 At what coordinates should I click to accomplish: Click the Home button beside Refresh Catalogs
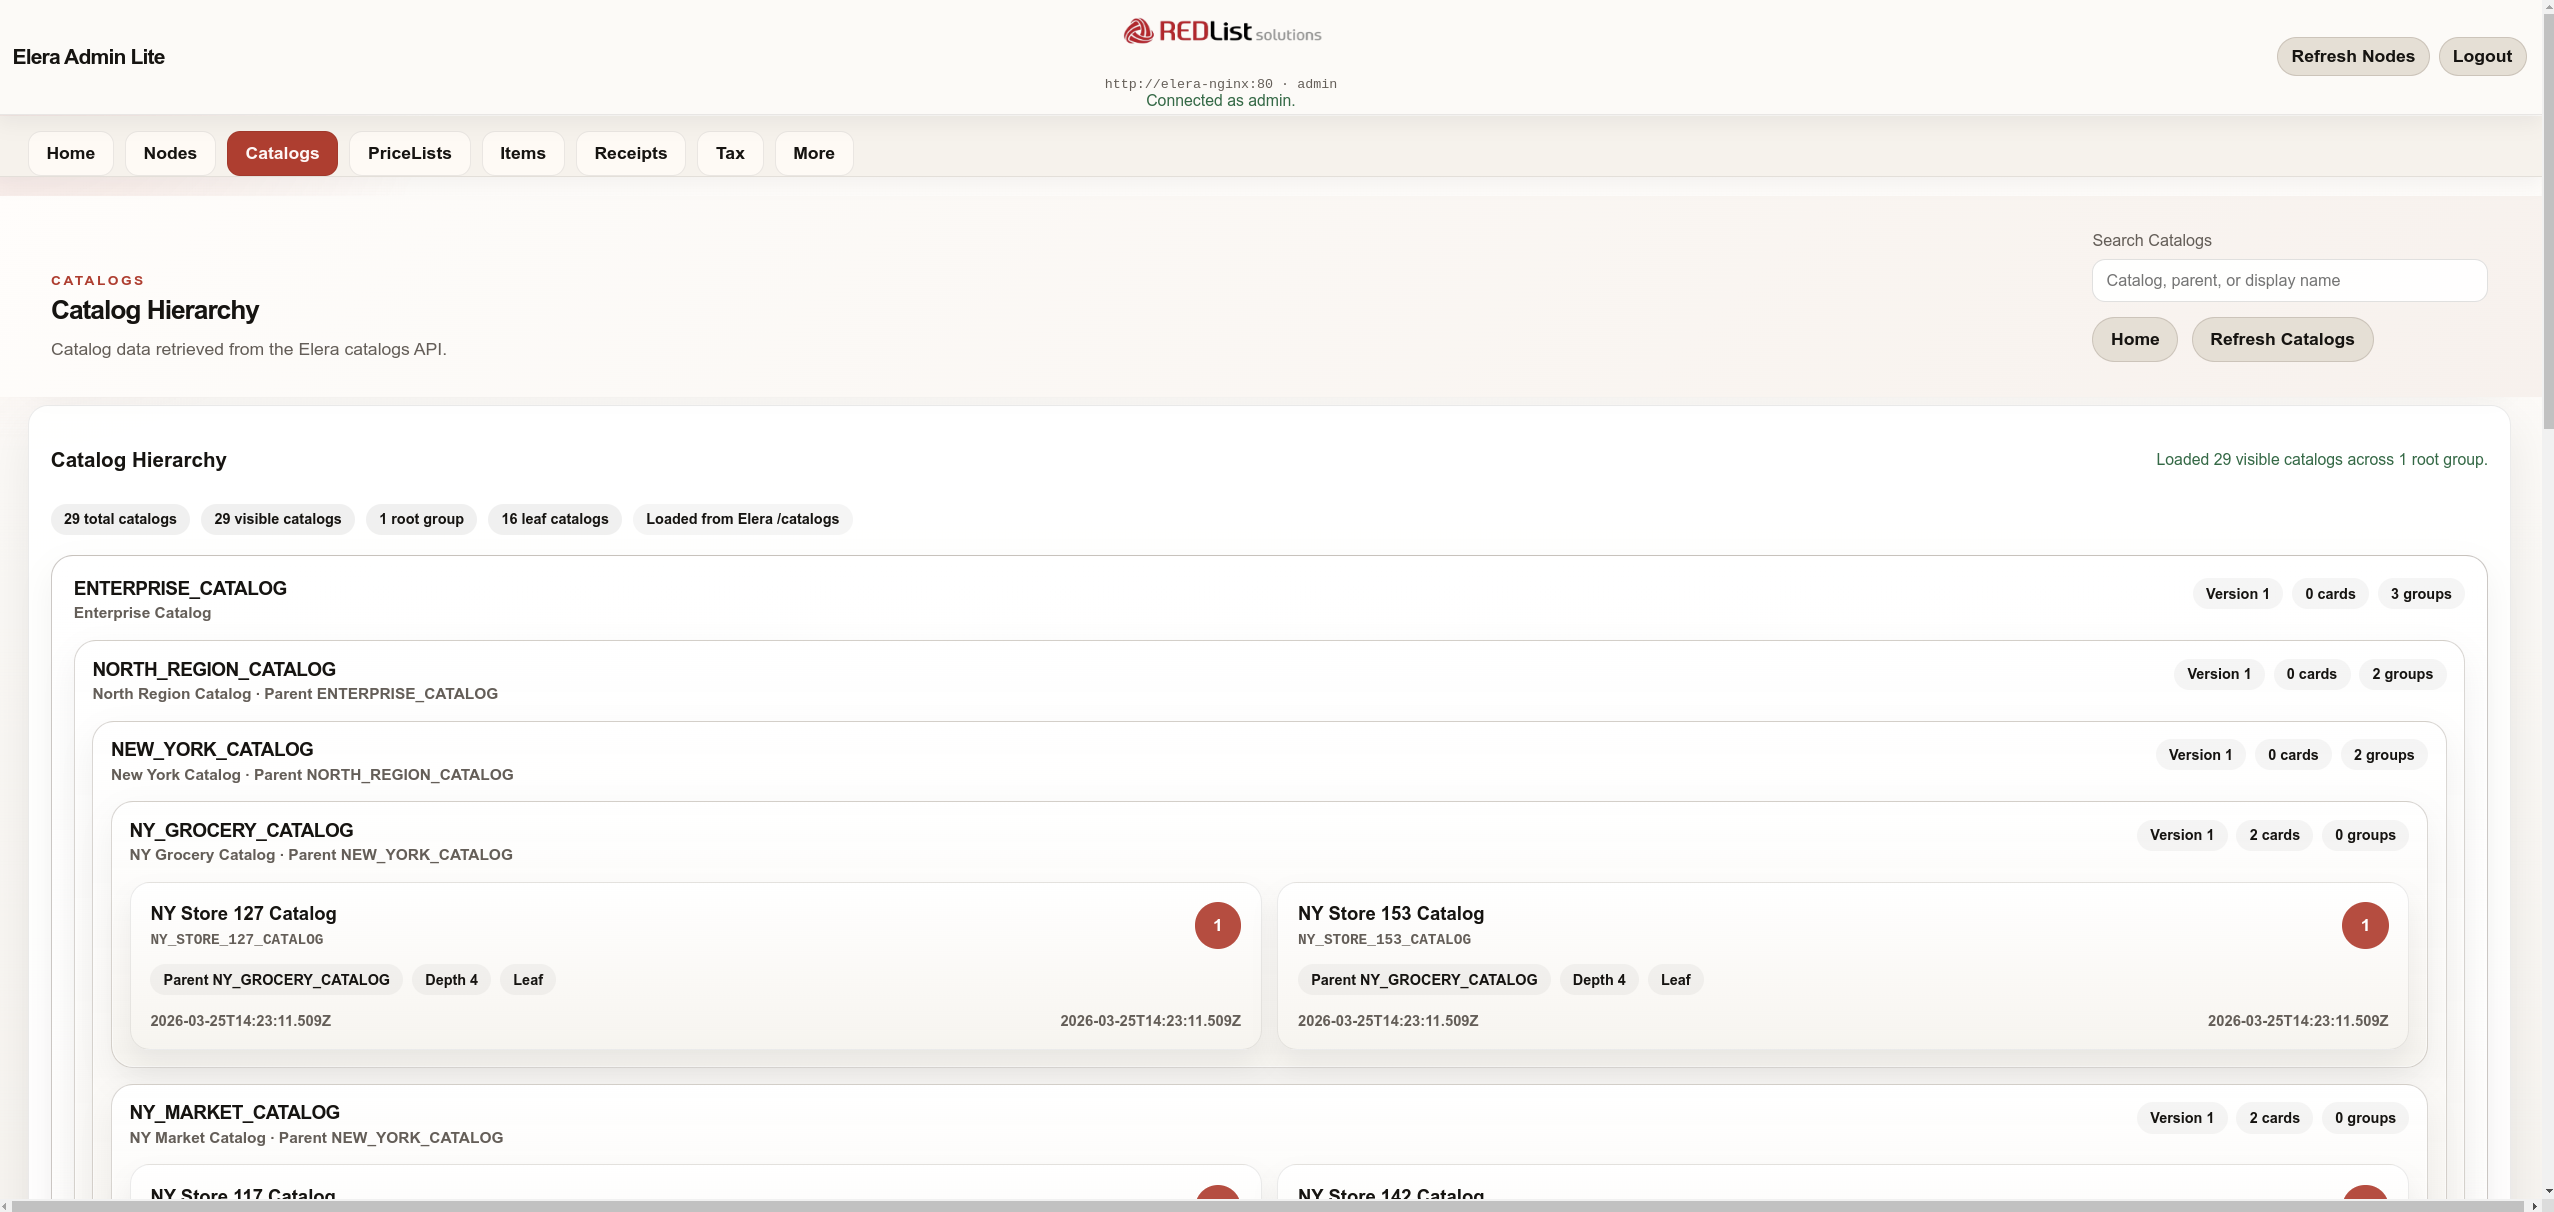point(2134,339)
